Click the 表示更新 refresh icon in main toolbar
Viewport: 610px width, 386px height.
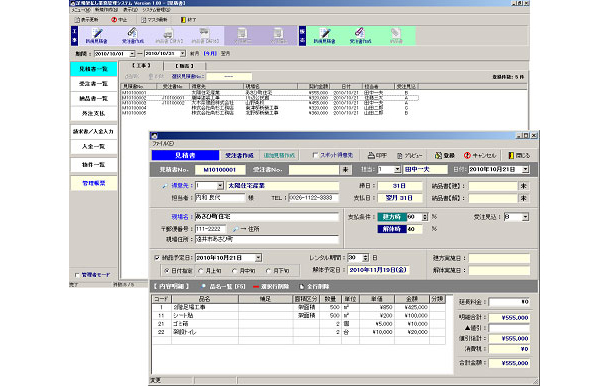77,19
